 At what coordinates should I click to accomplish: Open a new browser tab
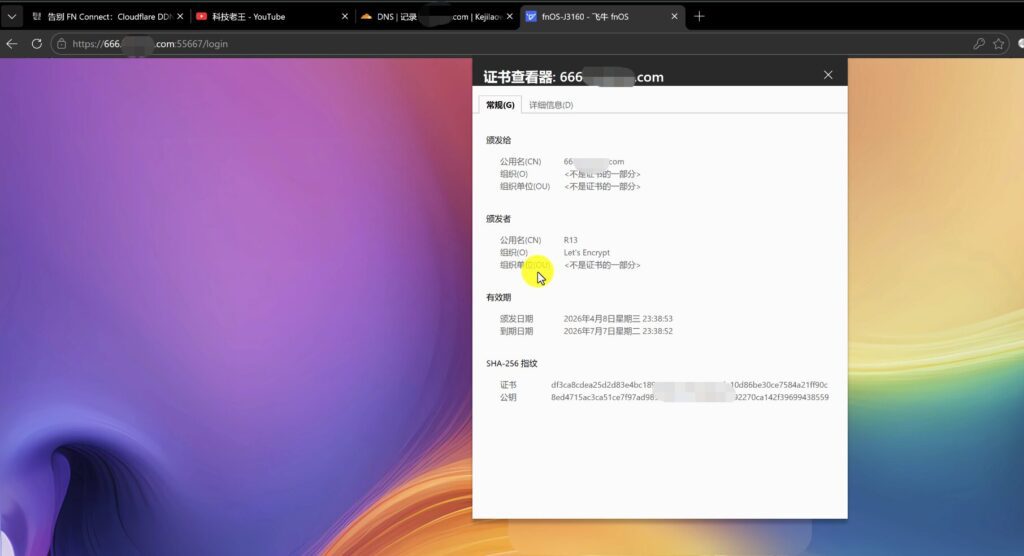point(699,16)
